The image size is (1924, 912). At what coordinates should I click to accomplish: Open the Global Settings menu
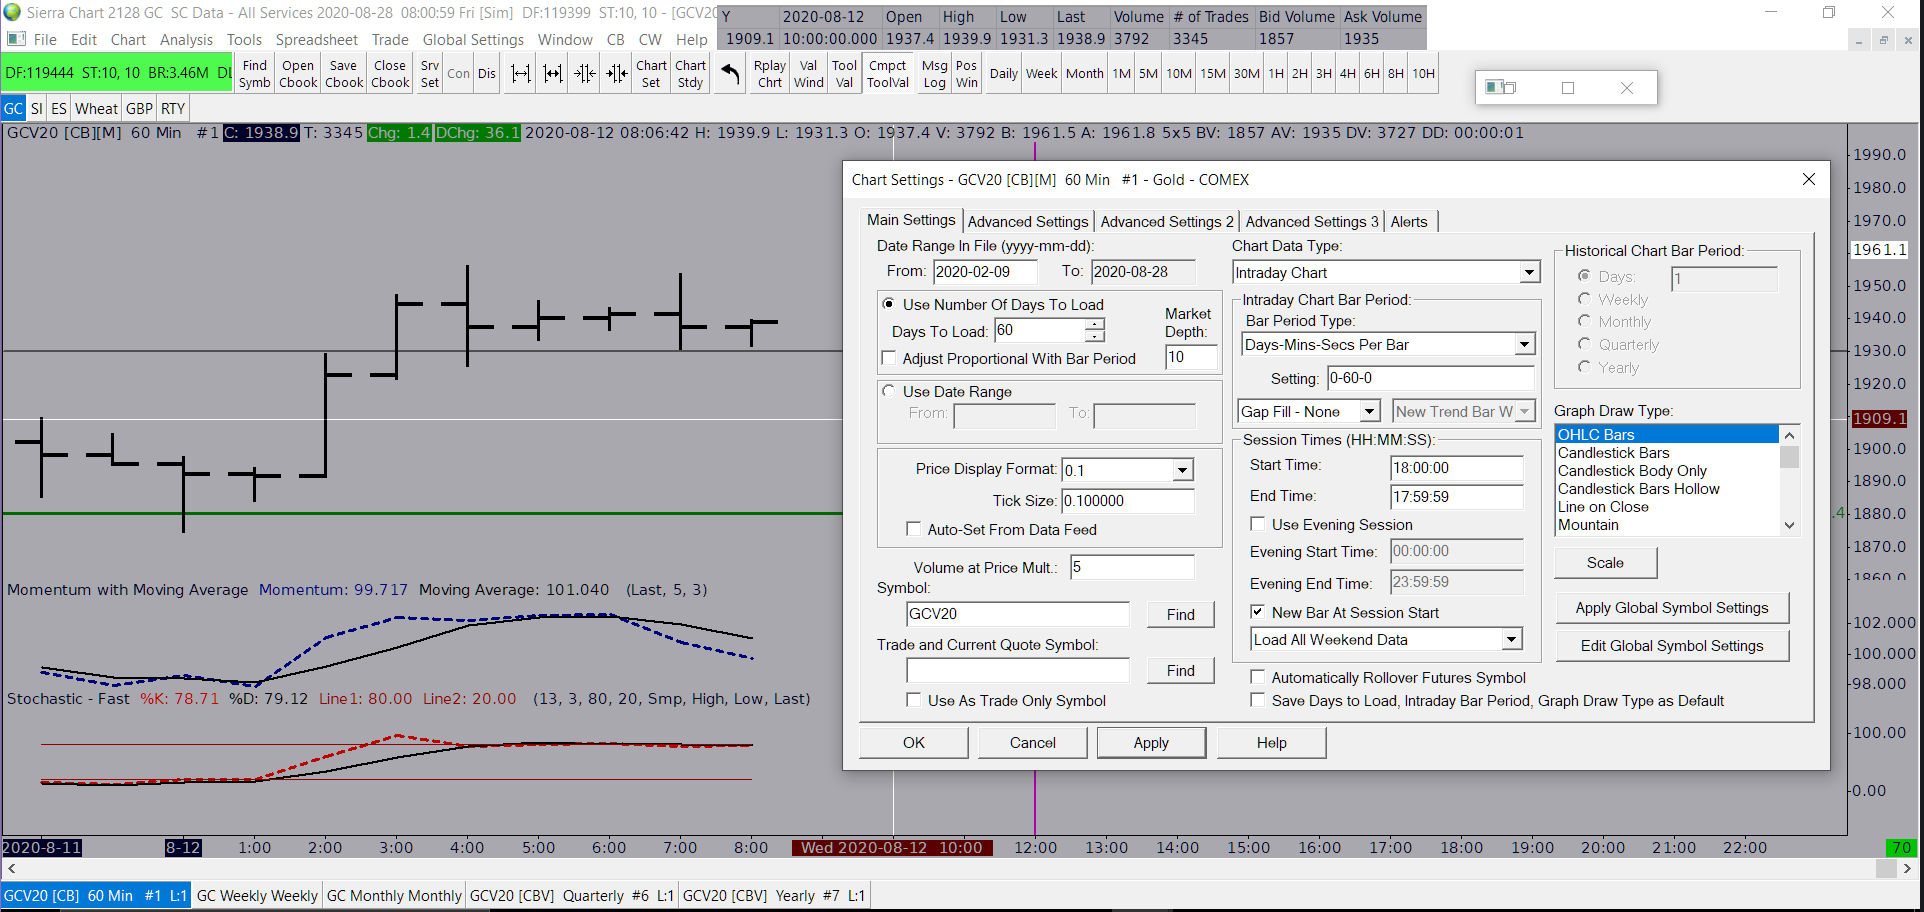pos(472,40)
